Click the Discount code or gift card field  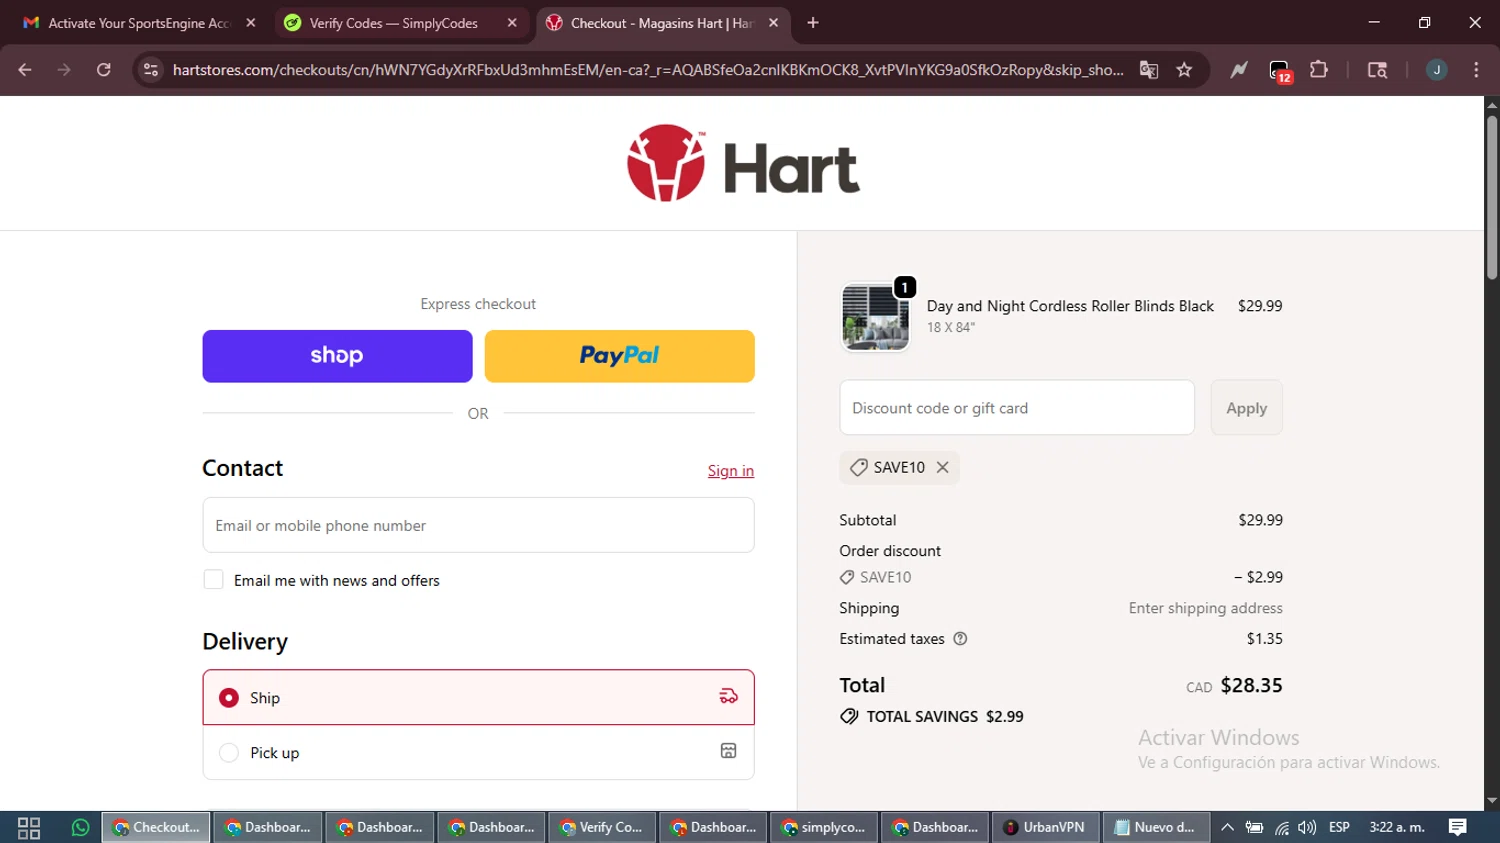[x=1017, y=408]
